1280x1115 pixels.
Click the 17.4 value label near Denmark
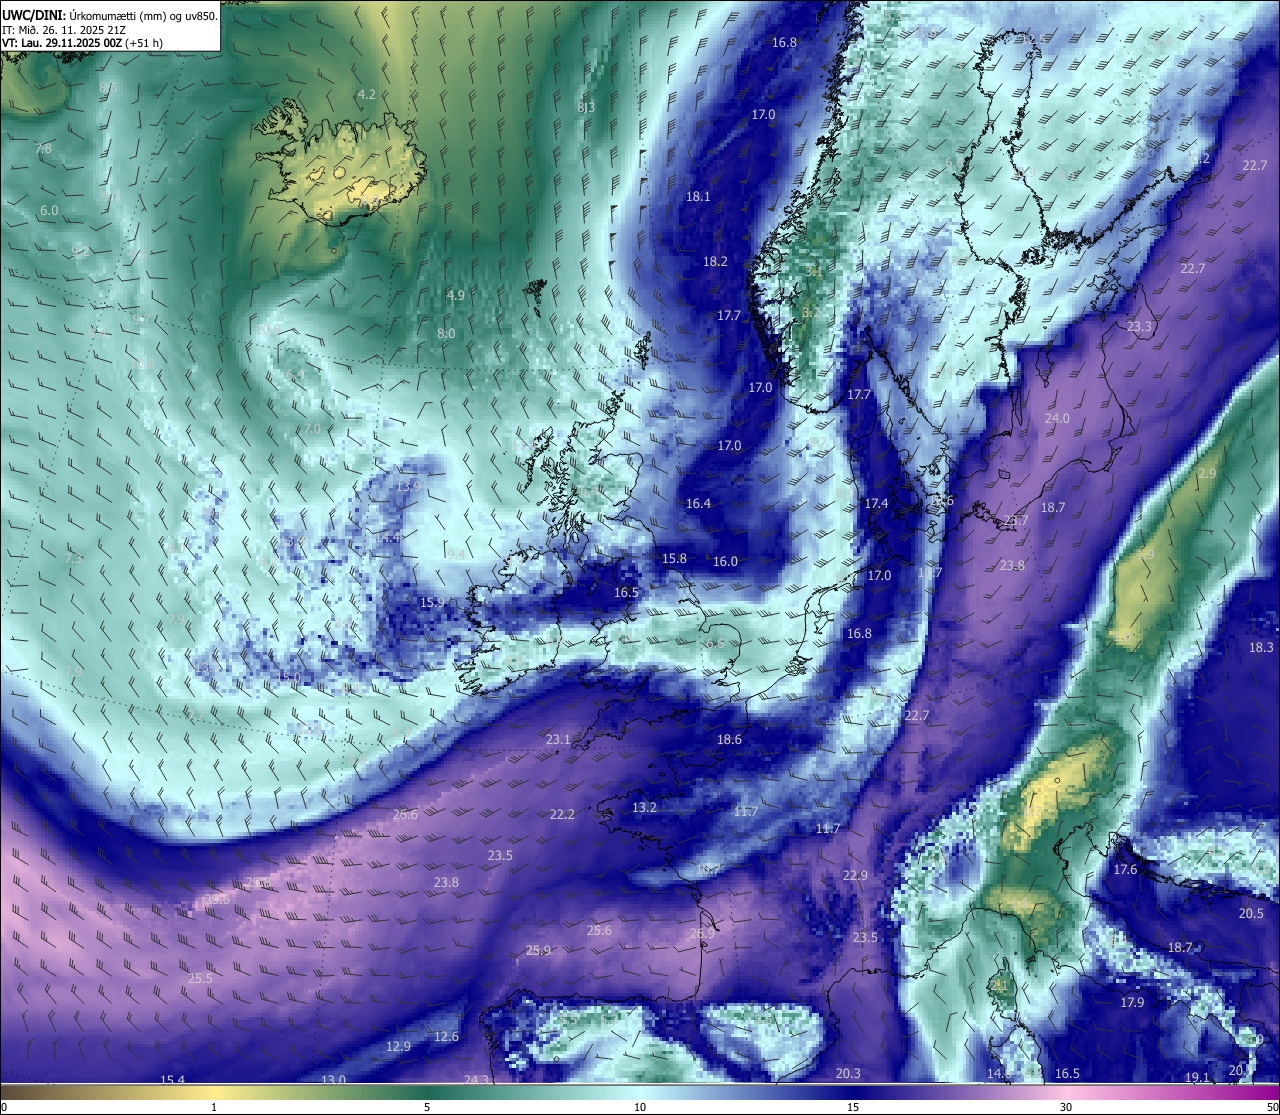coord(876,503)
